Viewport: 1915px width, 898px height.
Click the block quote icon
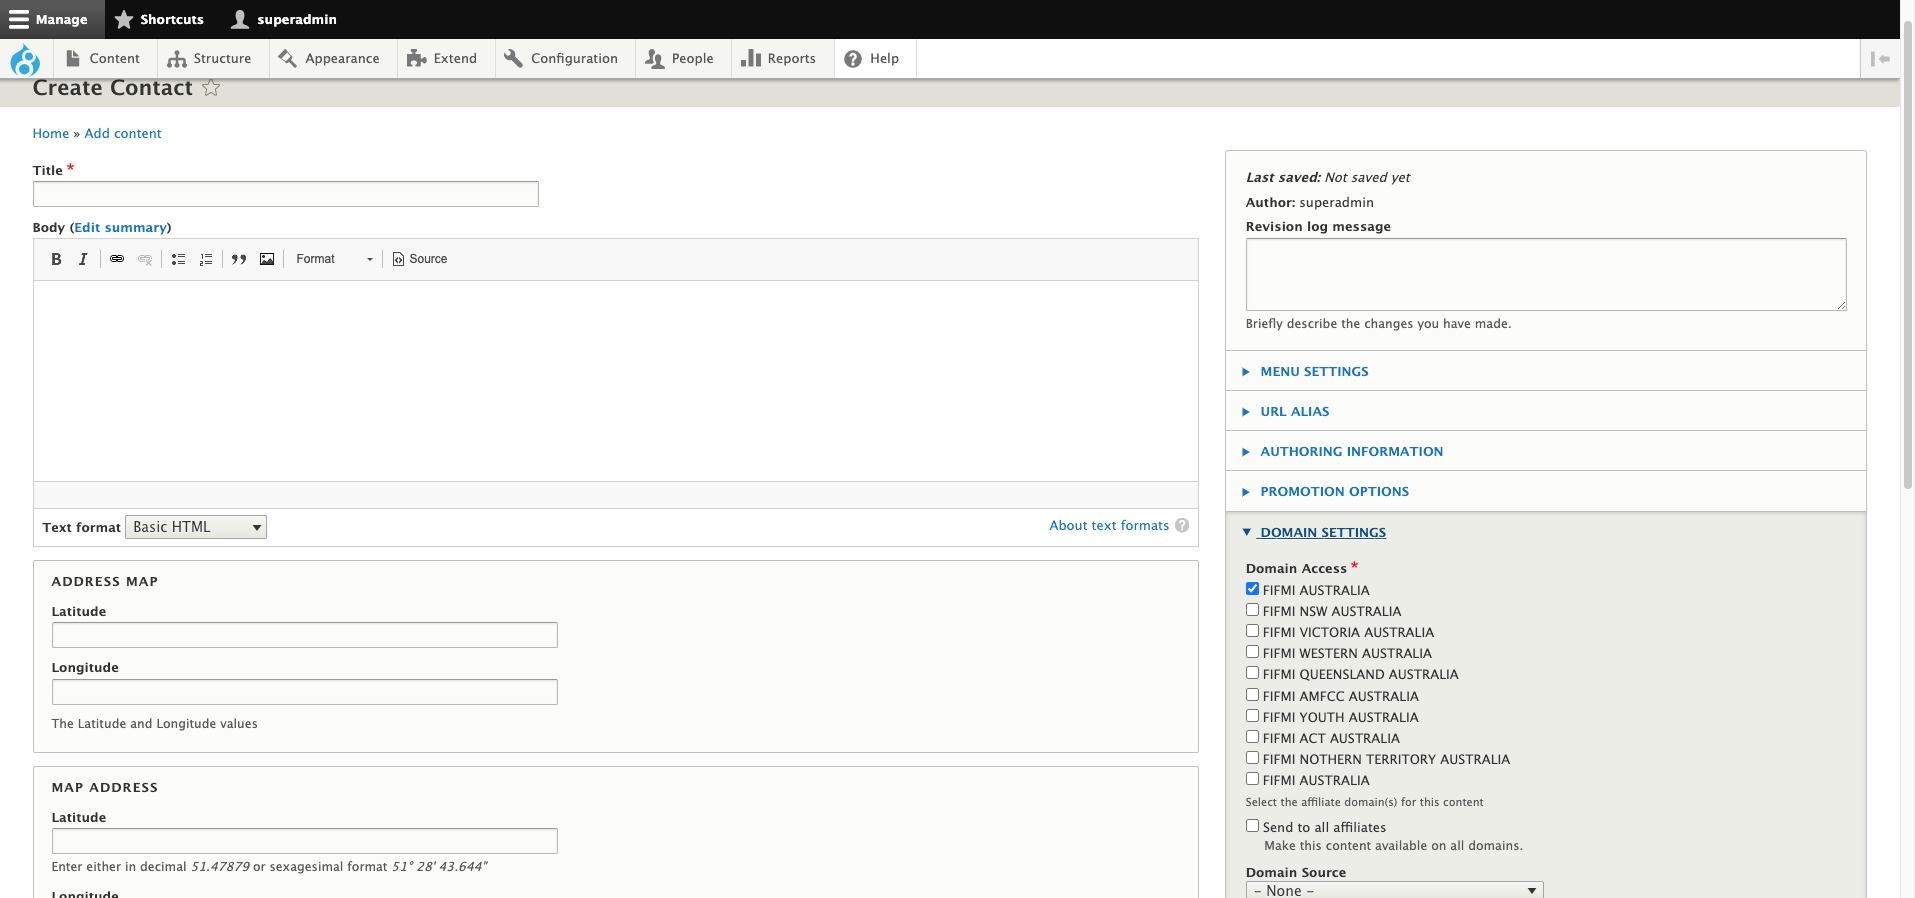pos(239,259)
